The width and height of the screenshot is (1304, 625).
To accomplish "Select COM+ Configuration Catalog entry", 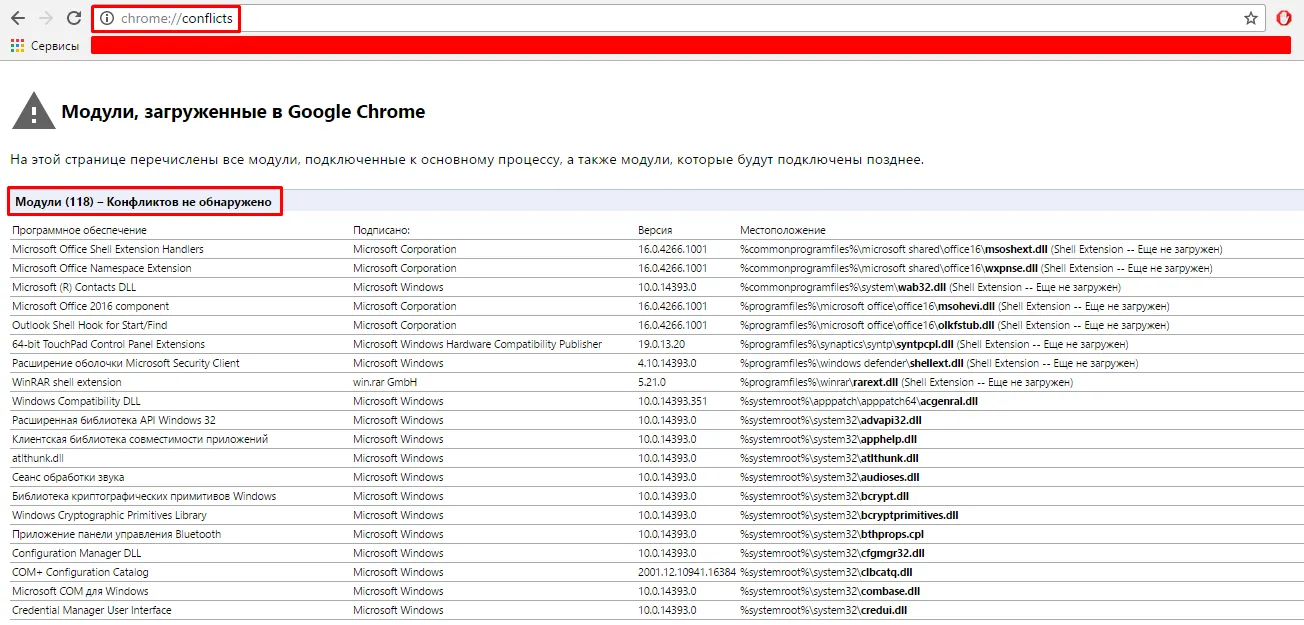I will click(80, 572).
